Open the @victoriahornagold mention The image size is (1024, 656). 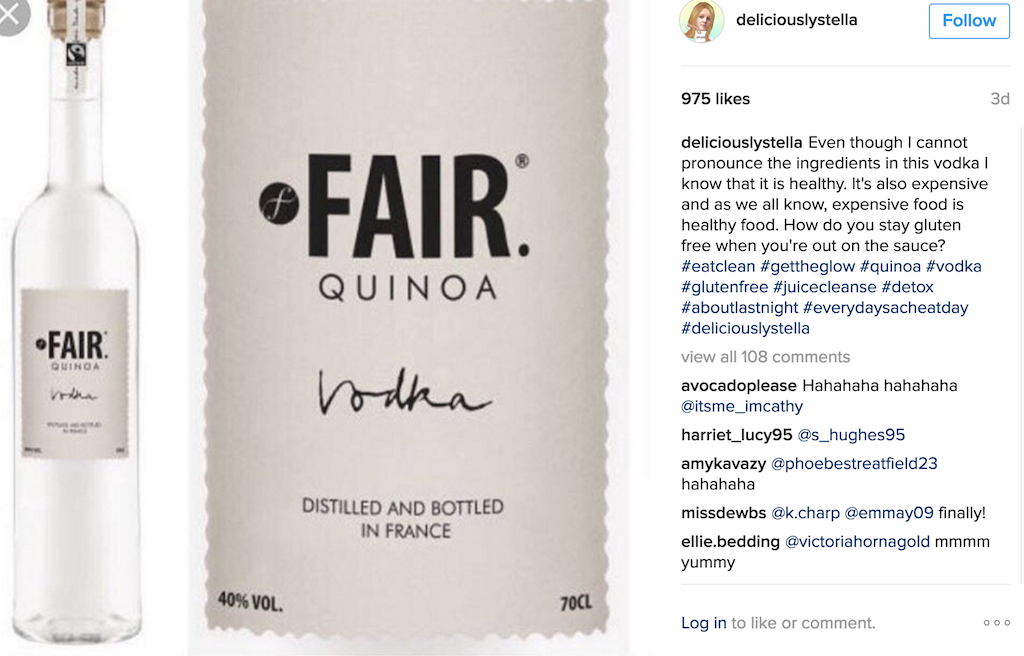click(x=857, y=542)
